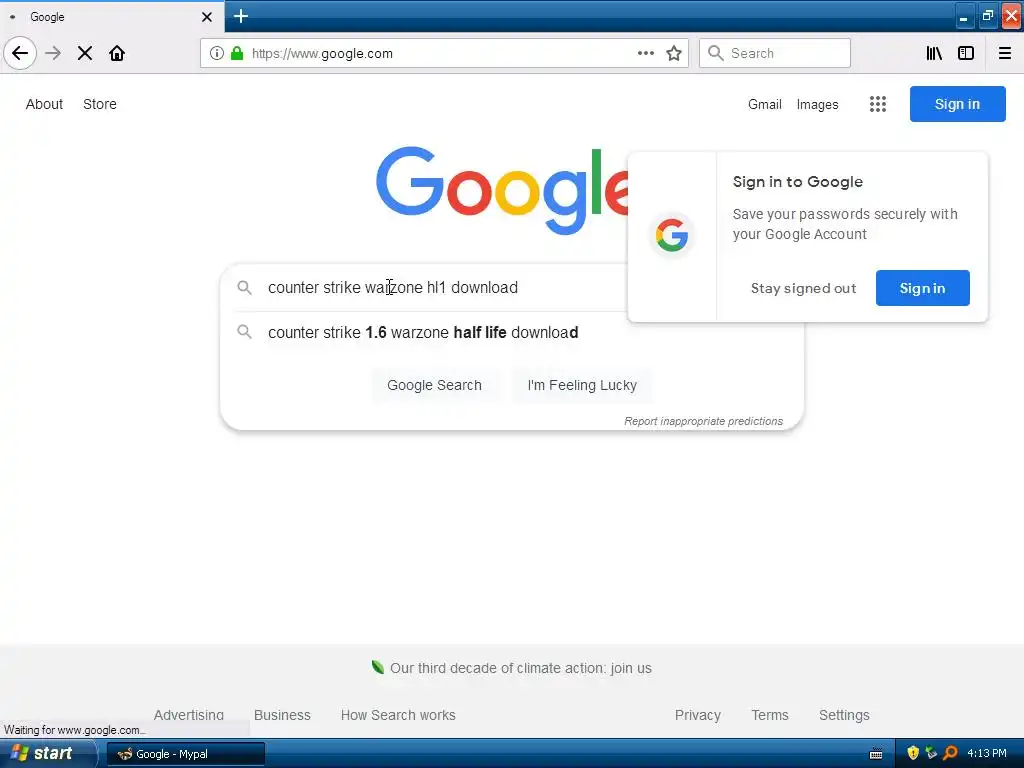Stop loading the page
The width and height of the screenshot is (1024, 768).
pyautogui.click(x=85, y=53)
